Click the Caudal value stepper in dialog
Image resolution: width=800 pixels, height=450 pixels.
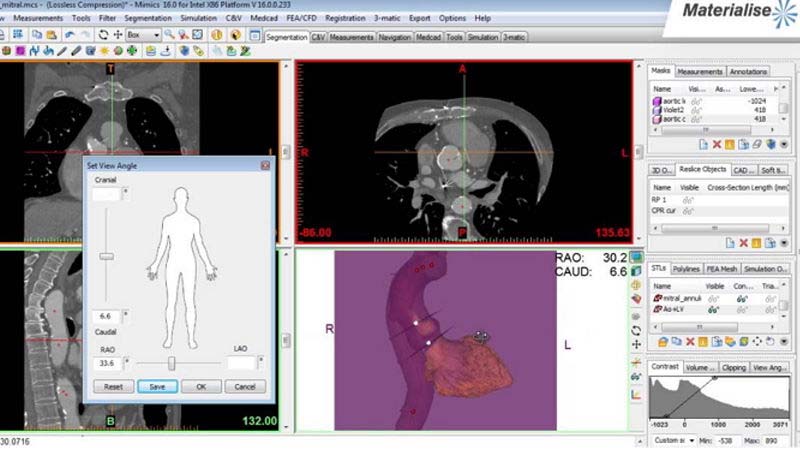126,316
